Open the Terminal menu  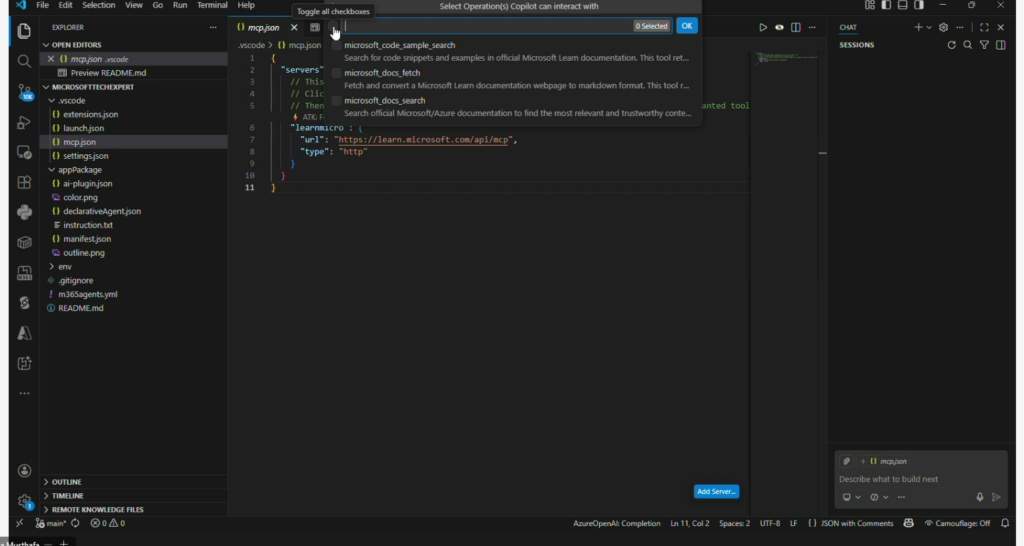212,5
